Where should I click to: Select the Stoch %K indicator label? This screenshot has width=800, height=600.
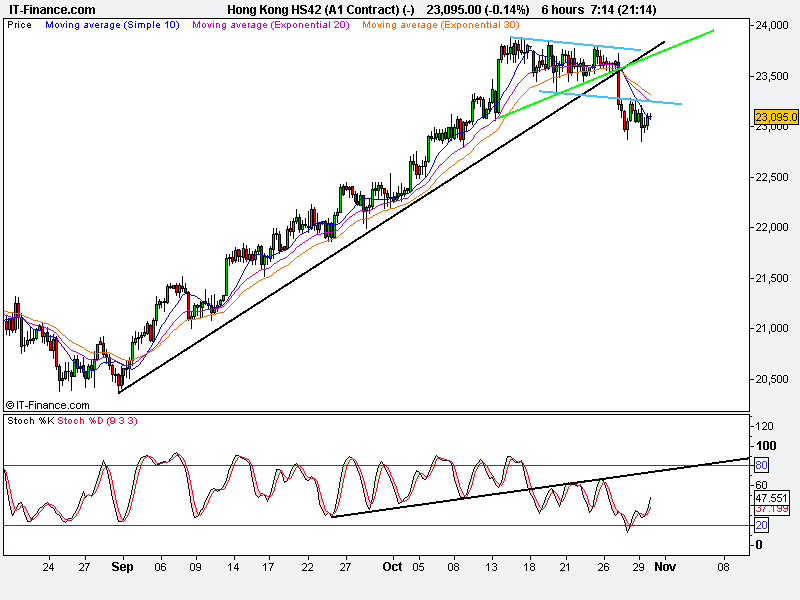coord(31,421)
